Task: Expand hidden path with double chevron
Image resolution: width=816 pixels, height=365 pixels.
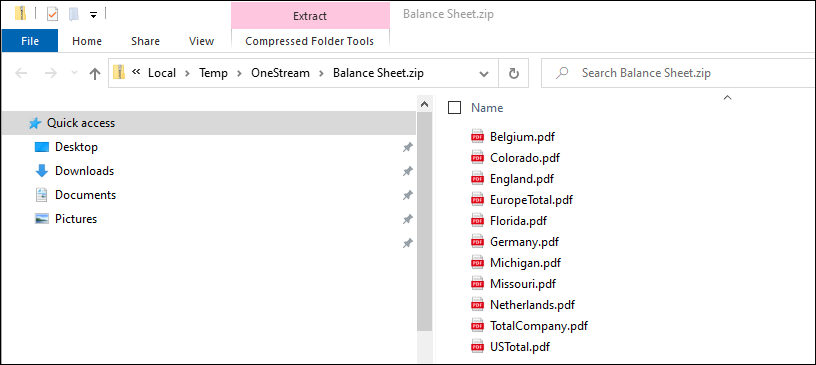Action: coord(136,72)
